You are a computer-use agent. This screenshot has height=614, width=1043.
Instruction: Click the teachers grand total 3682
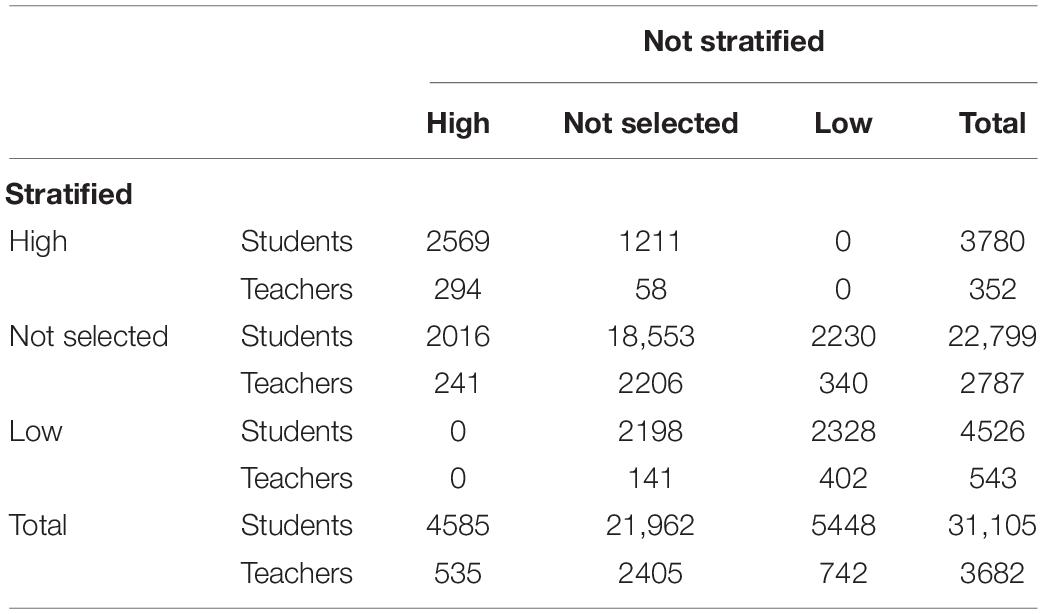992,573
